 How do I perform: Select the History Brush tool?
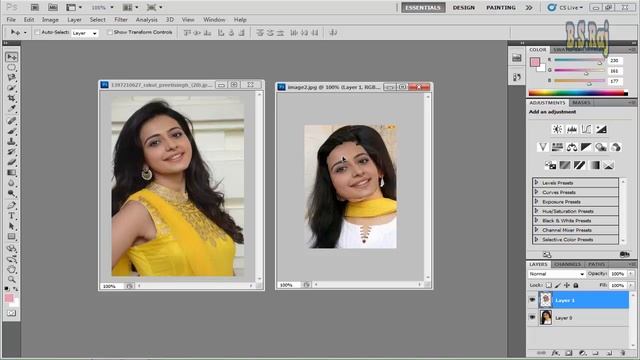click(x=11, y=152)
